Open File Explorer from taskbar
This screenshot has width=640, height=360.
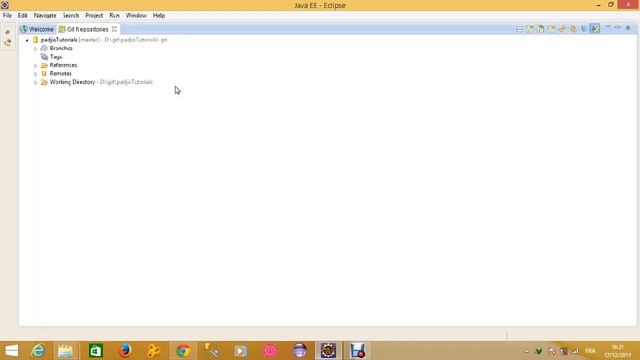point(65,351)
